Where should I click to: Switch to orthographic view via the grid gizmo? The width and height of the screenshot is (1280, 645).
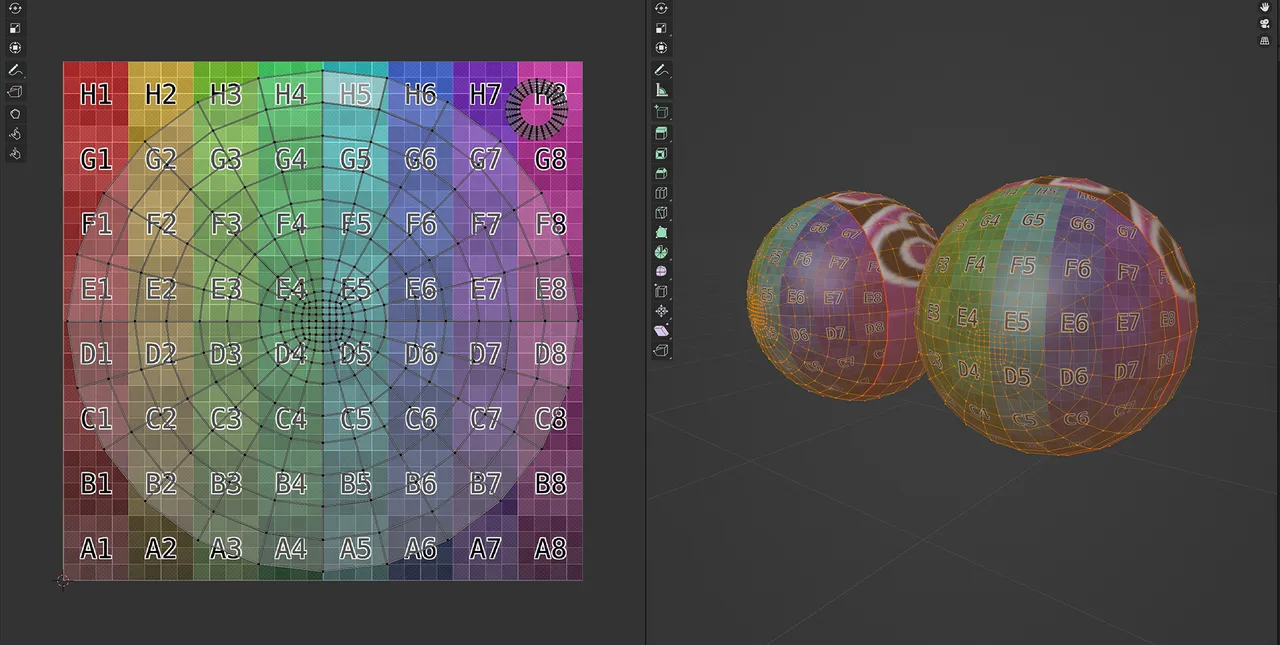tap(1264, 40)
